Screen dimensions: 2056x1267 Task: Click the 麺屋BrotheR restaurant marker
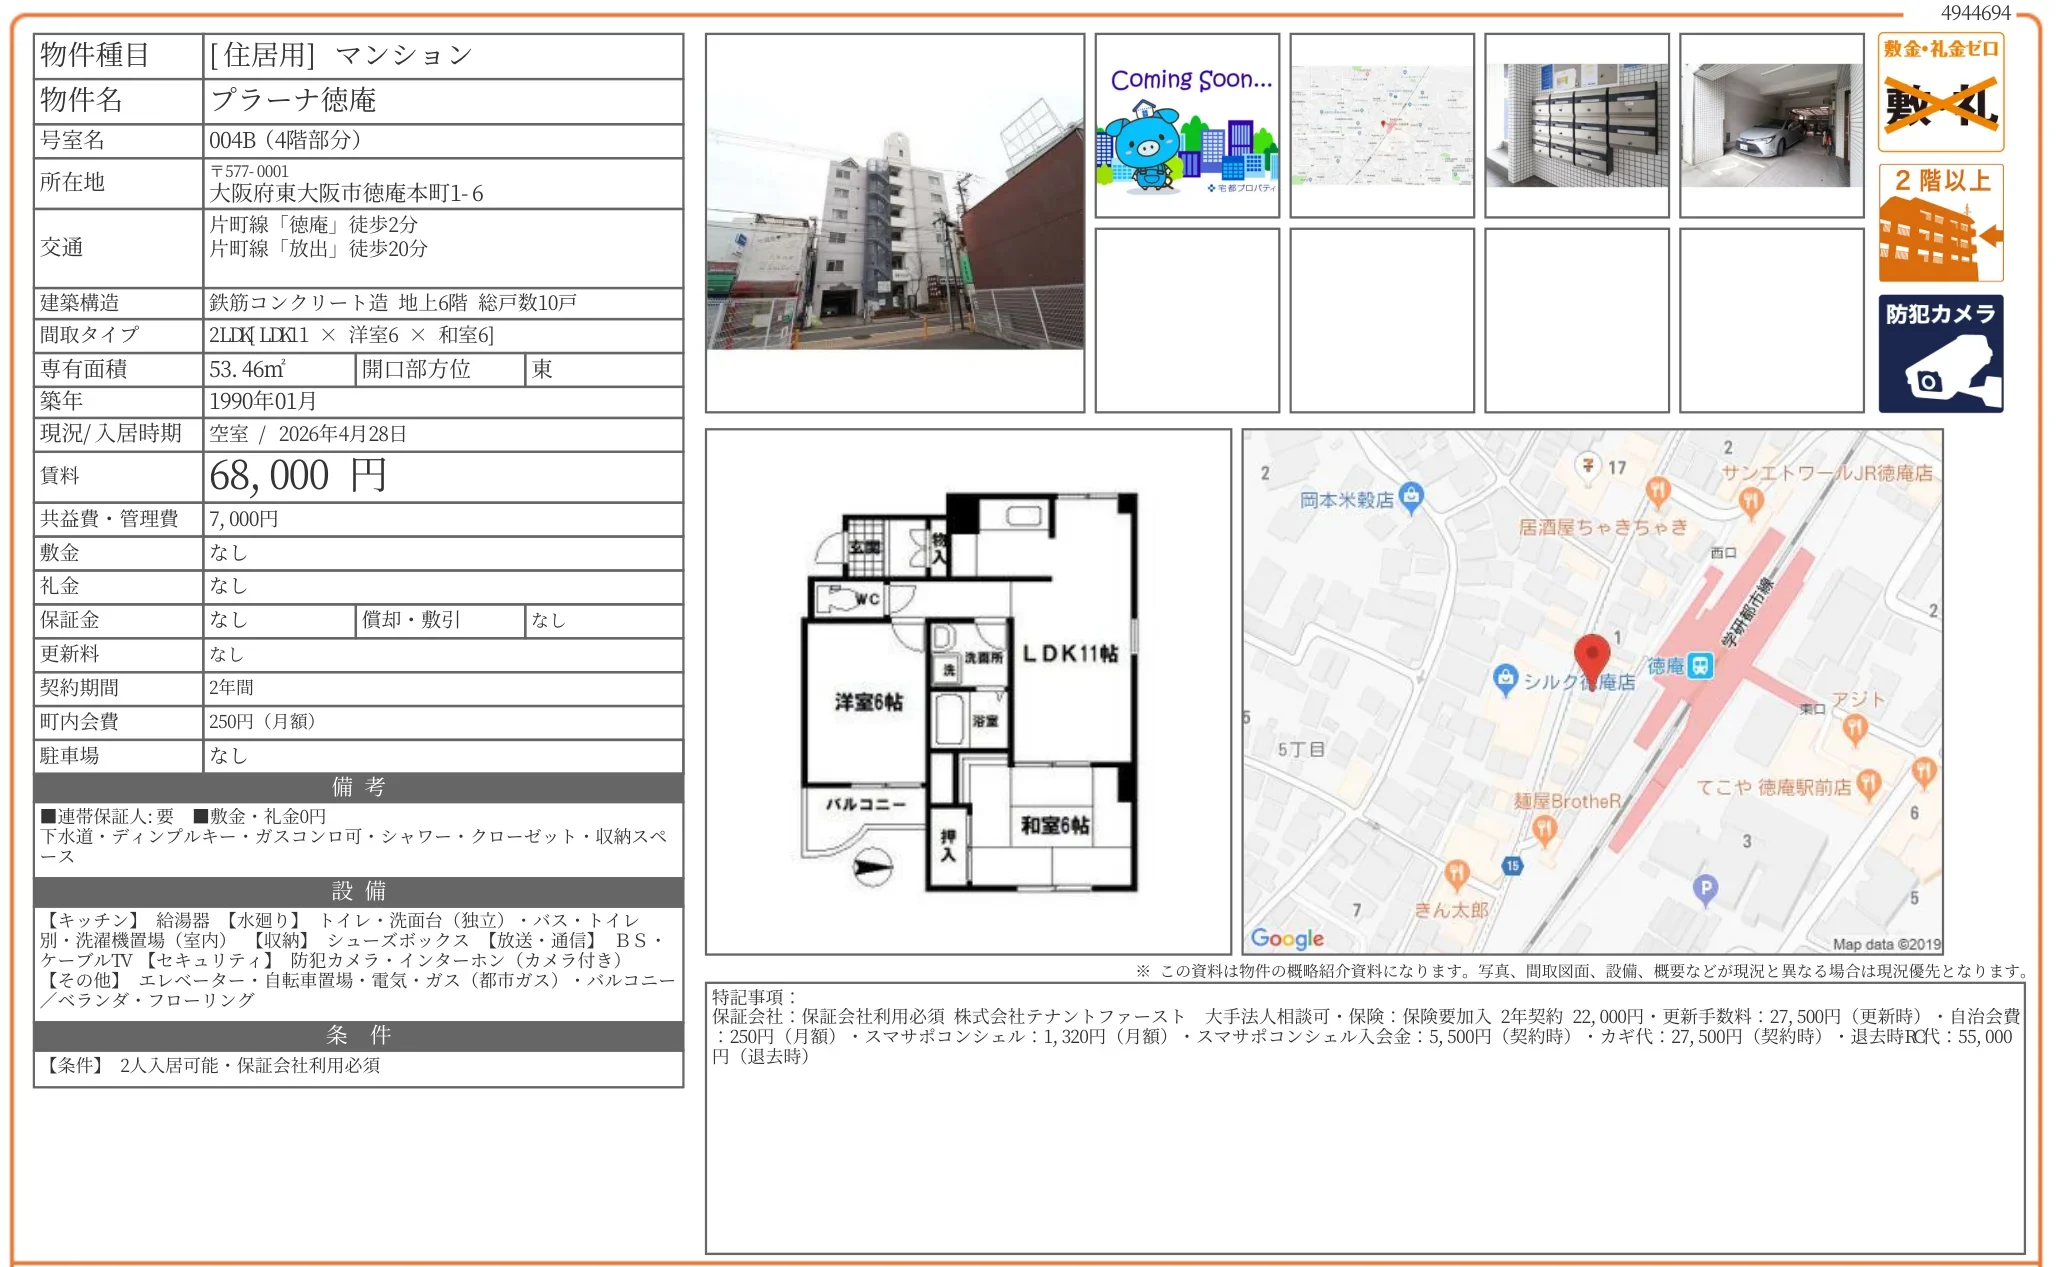pyautogui.click(x=1544, y=829)
